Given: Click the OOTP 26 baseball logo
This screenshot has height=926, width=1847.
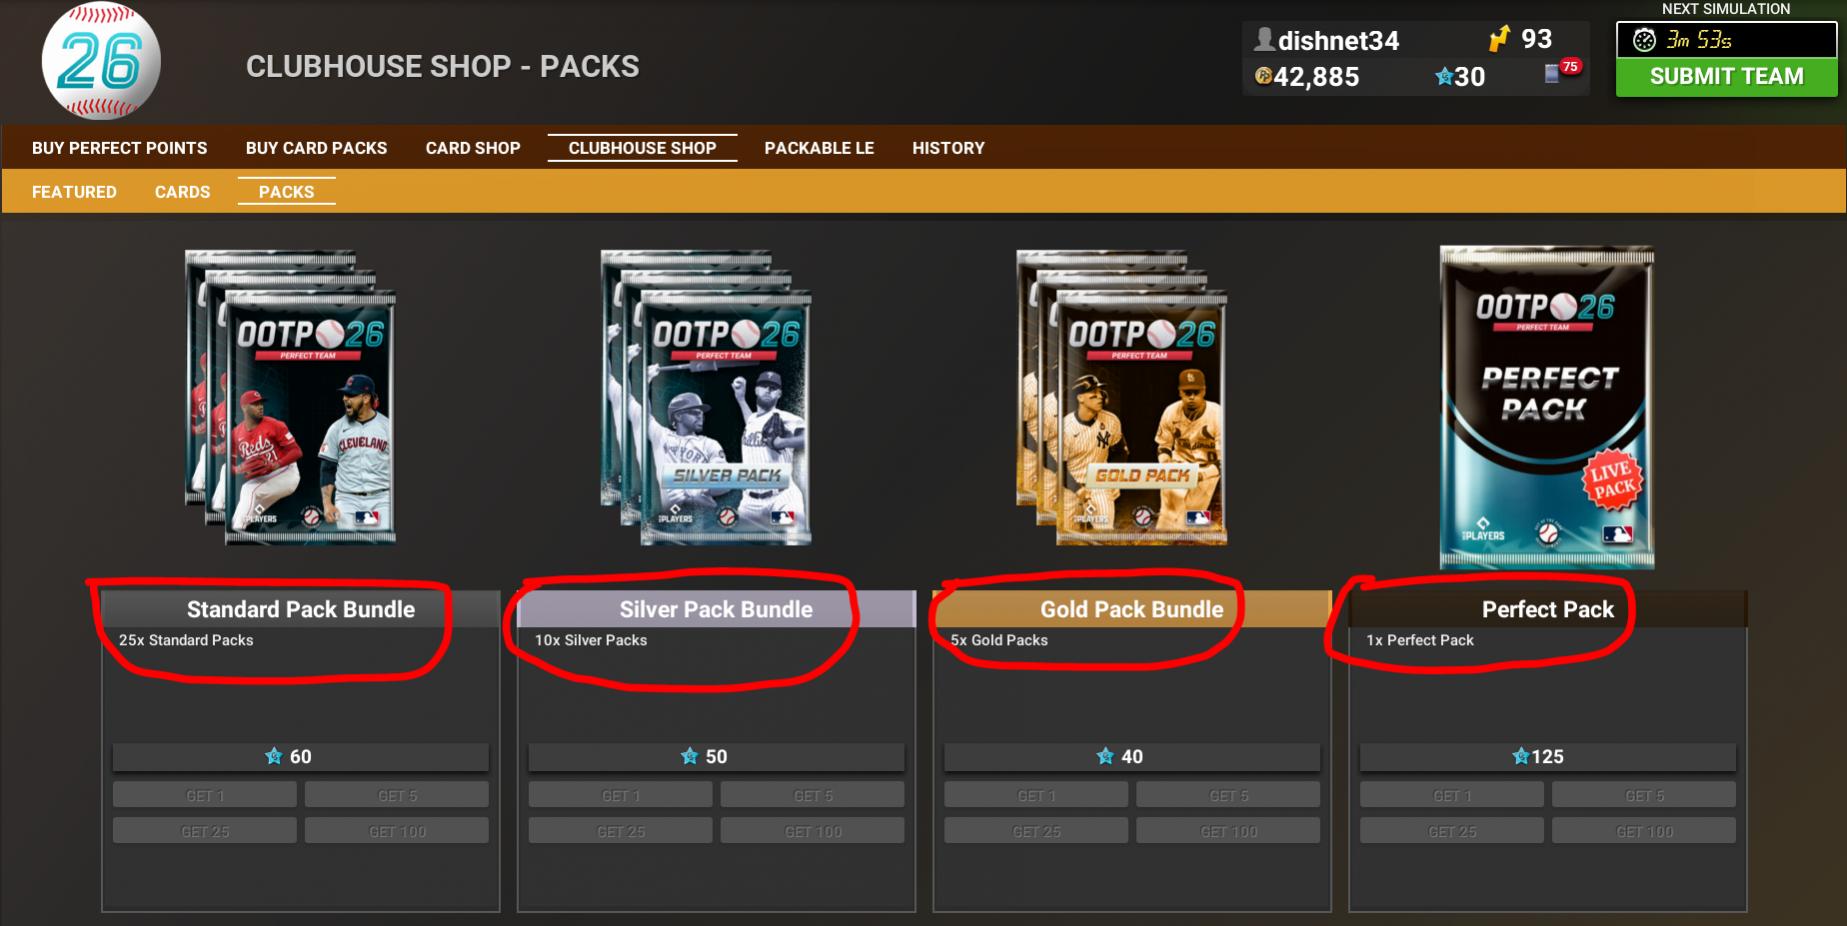Looking at the screenshot, I should click(101, 61).
